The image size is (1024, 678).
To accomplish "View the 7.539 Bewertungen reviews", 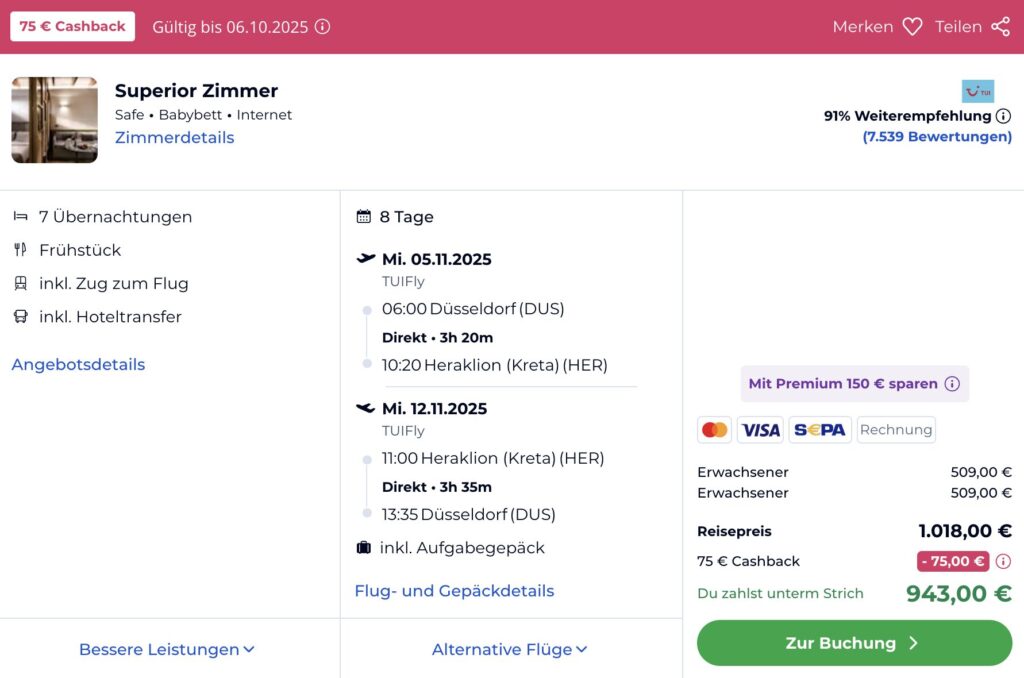I will click(x=937, y=137).
